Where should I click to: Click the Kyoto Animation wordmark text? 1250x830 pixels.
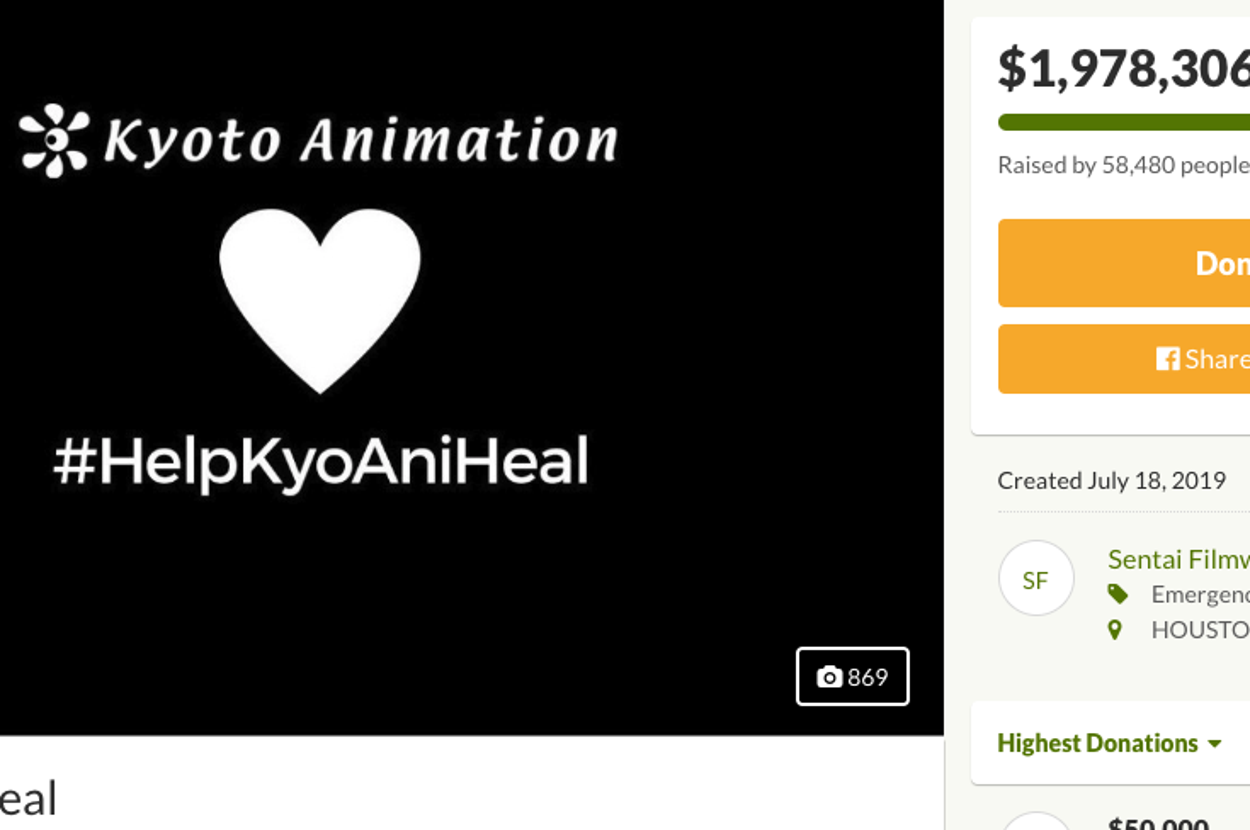tap(360, 140)
